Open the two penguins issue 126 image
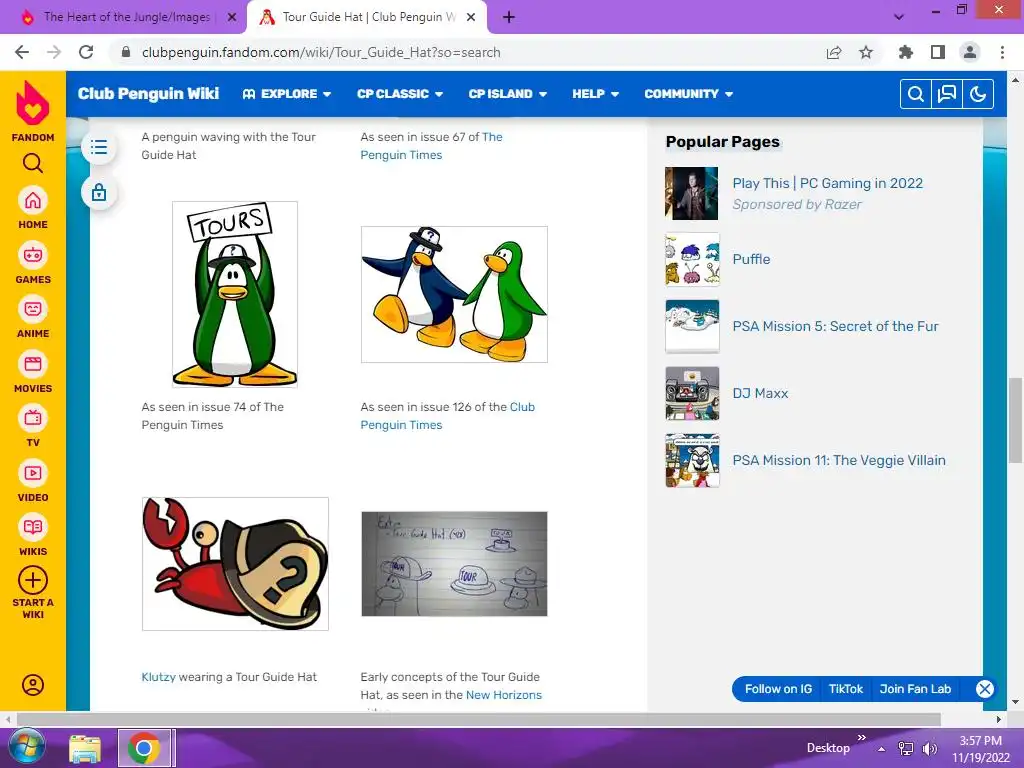1024x768 pixels. [x=454, y=295]
